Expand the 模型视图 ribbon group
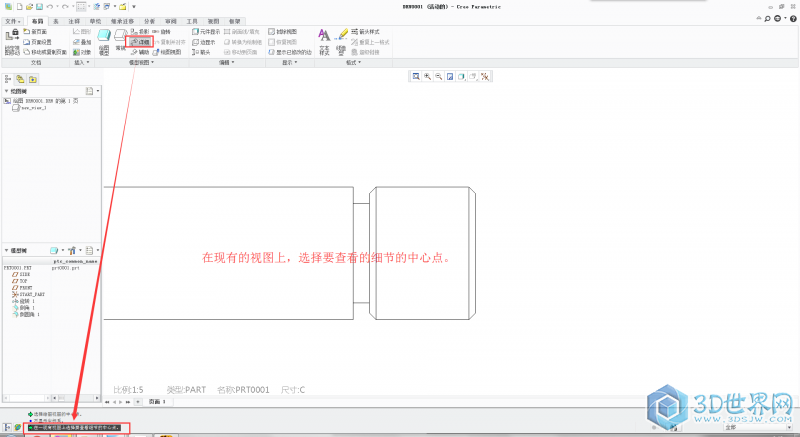 (x=141, y=62)
